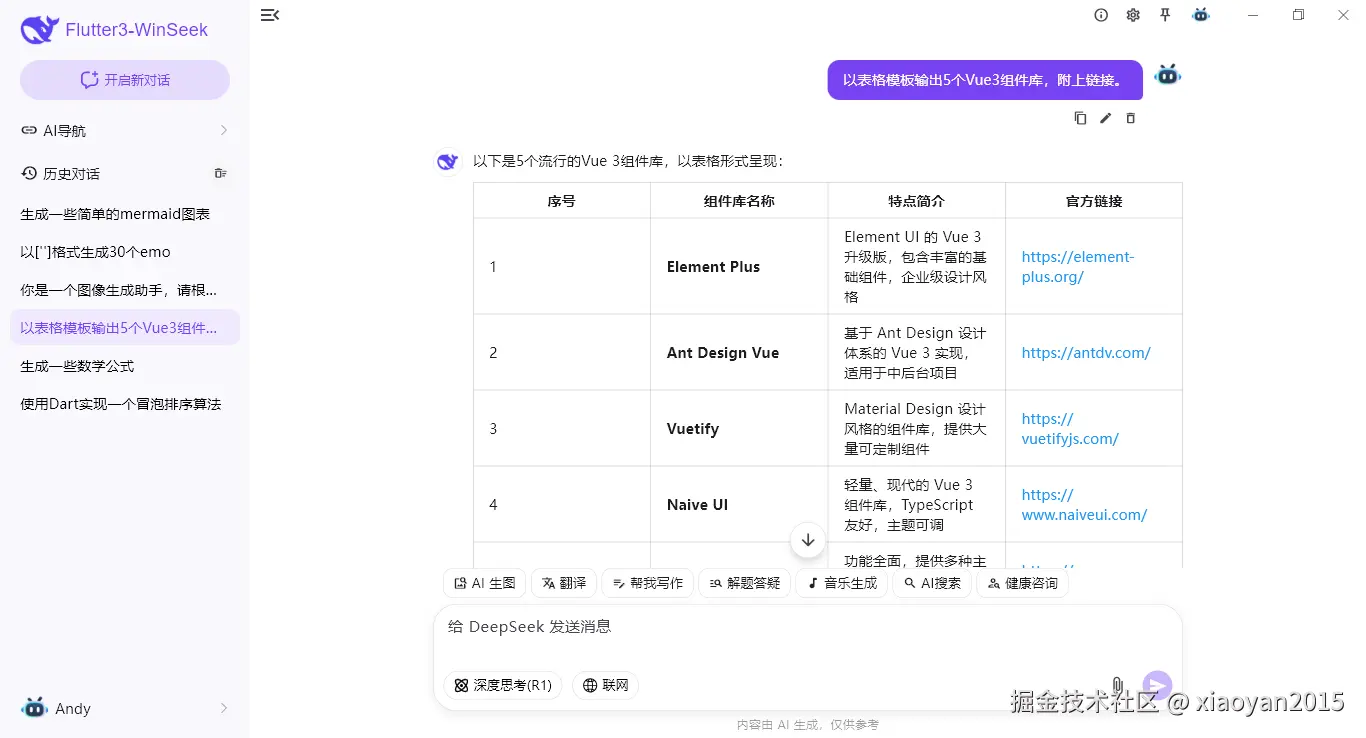The image size is (1366, 738).
Task: Toggle 联网 web access on
Action: [x=605, y=685]
